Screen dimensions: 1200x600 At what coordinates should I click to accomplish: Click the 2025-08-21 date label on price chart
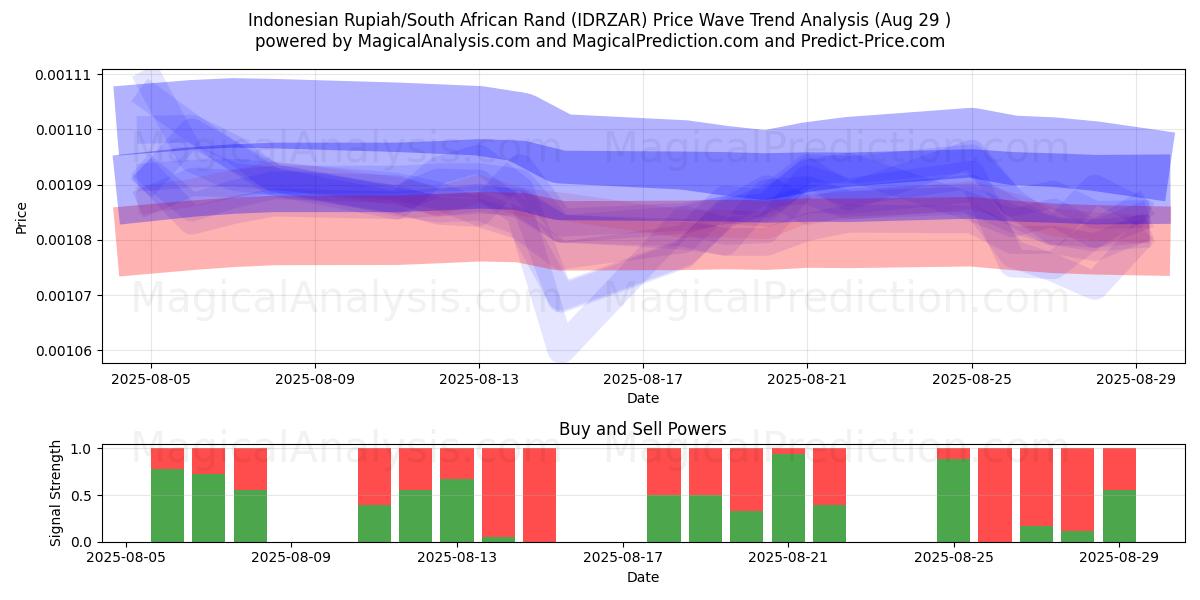pos(807,379)
